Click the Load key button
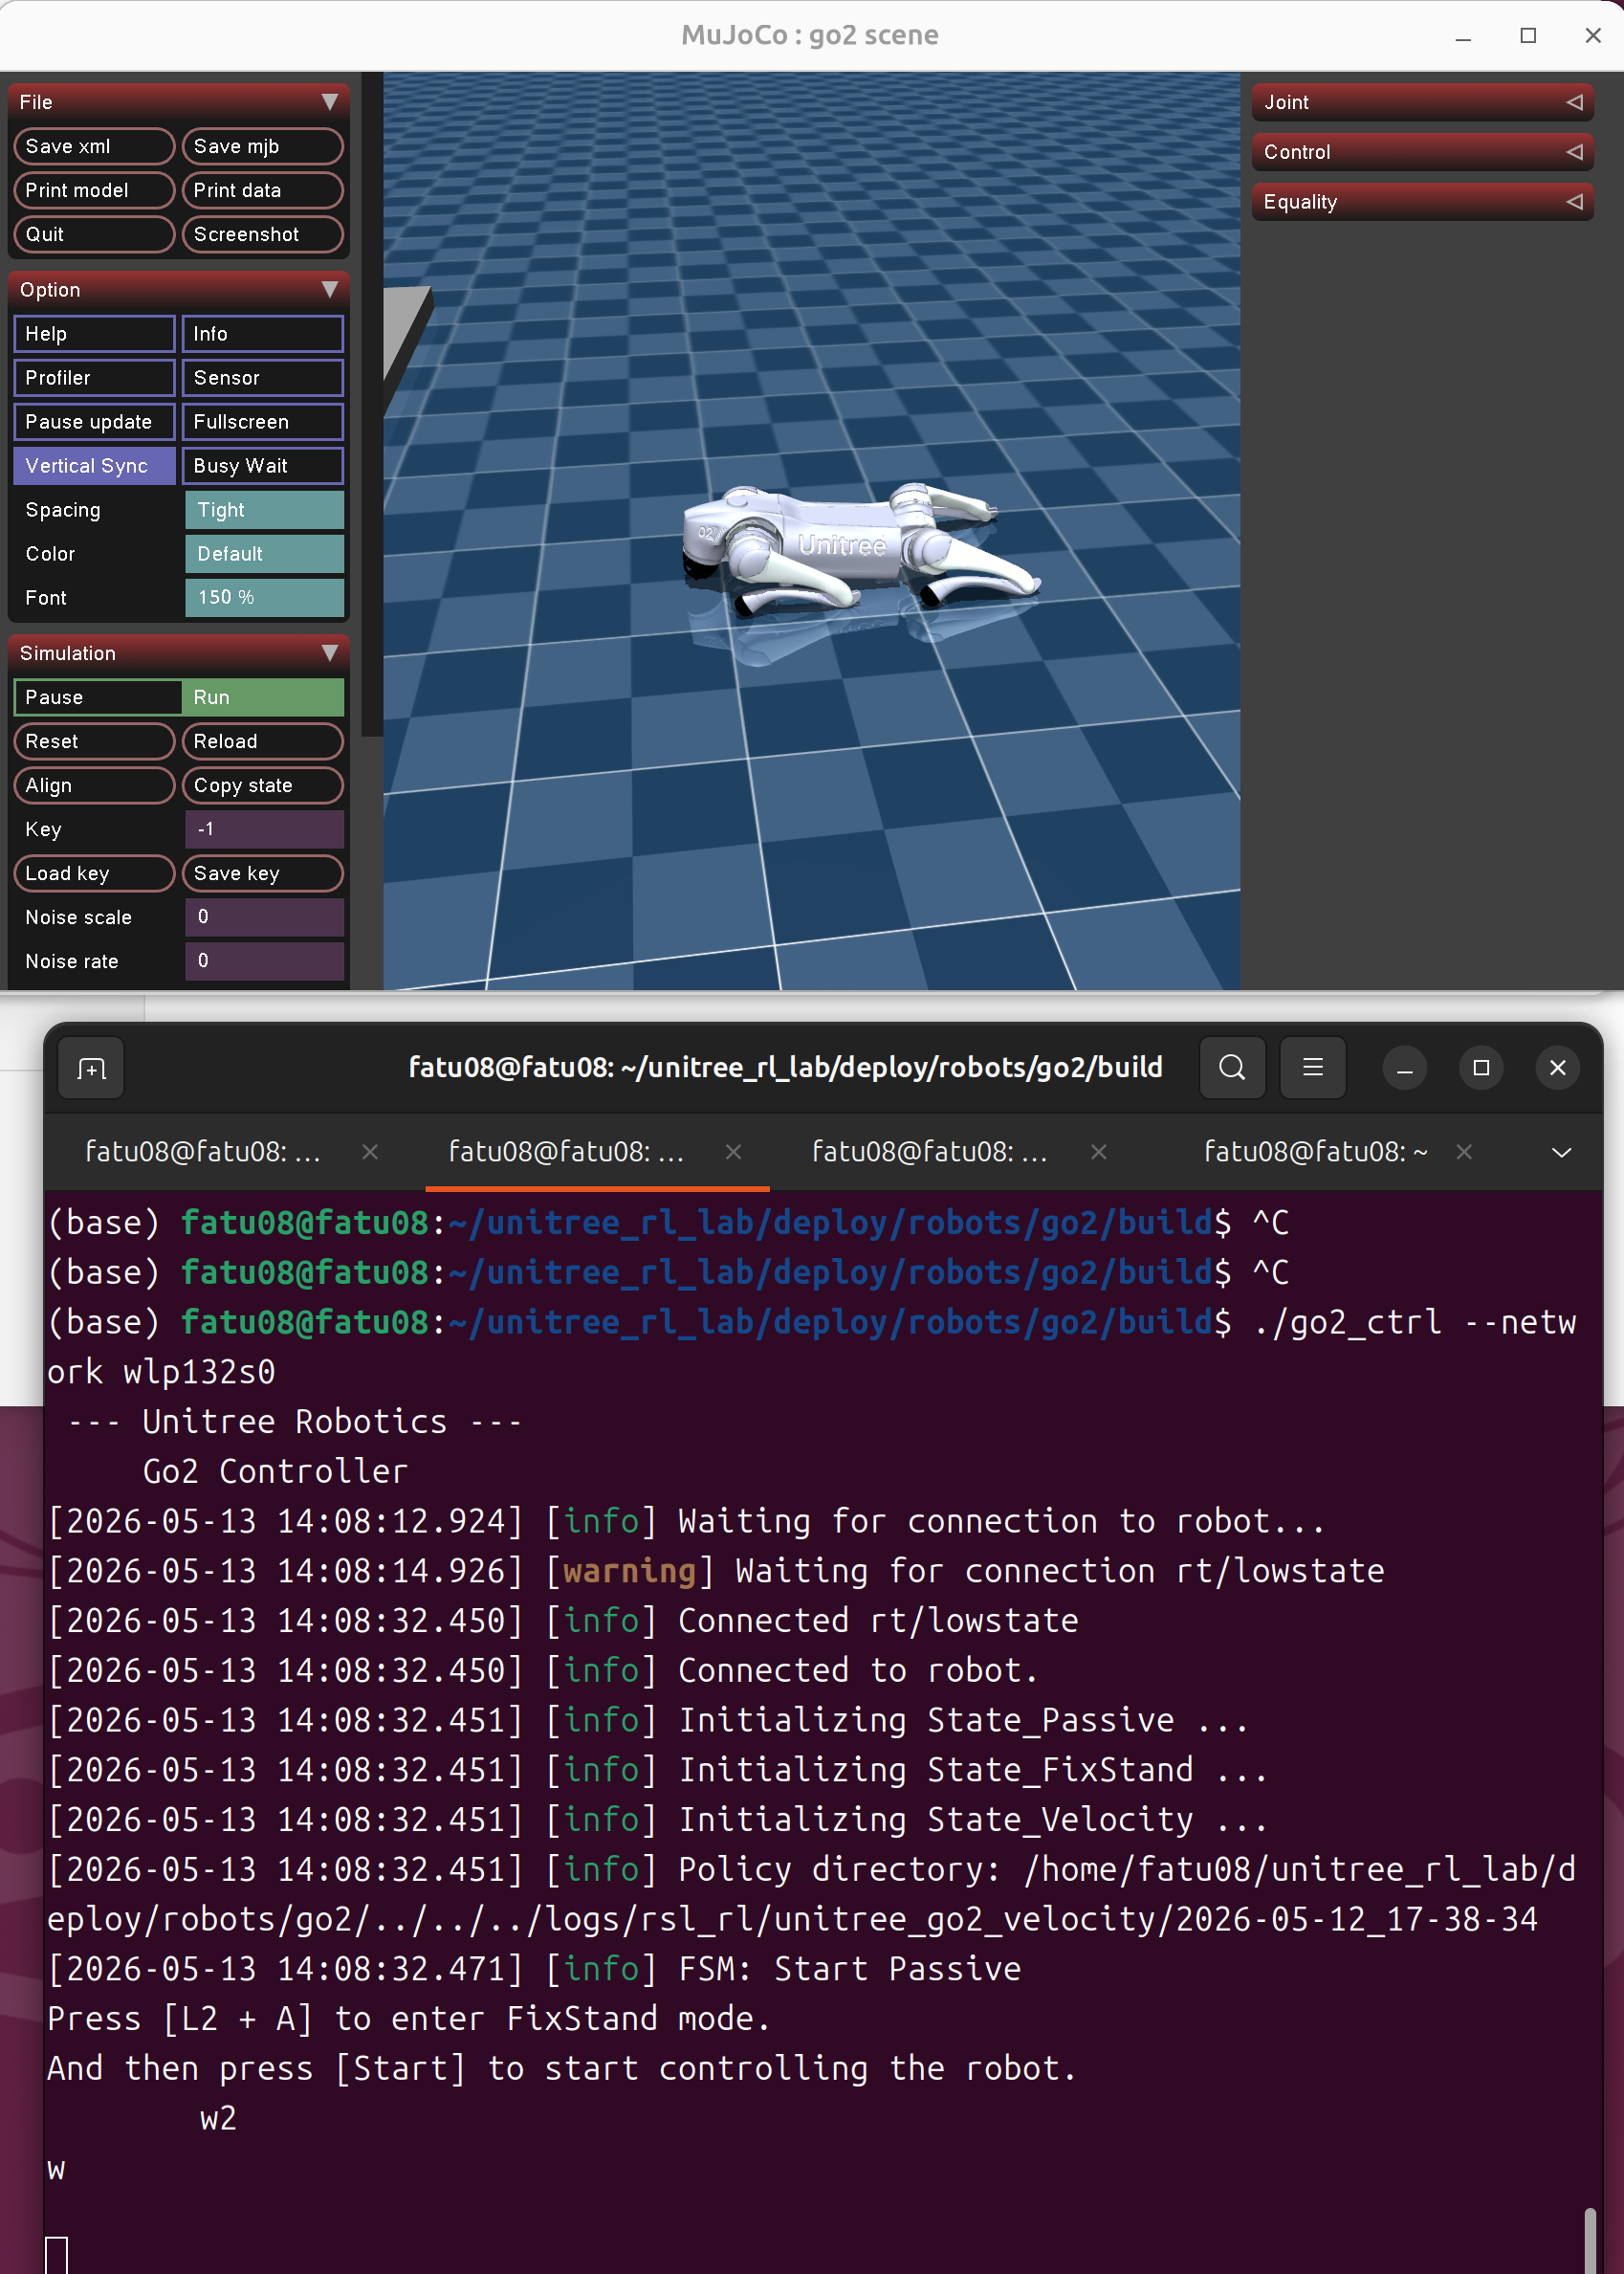Image resolution: width=1624 pixels, height=2274 pixels. click(x=94, y=873)
